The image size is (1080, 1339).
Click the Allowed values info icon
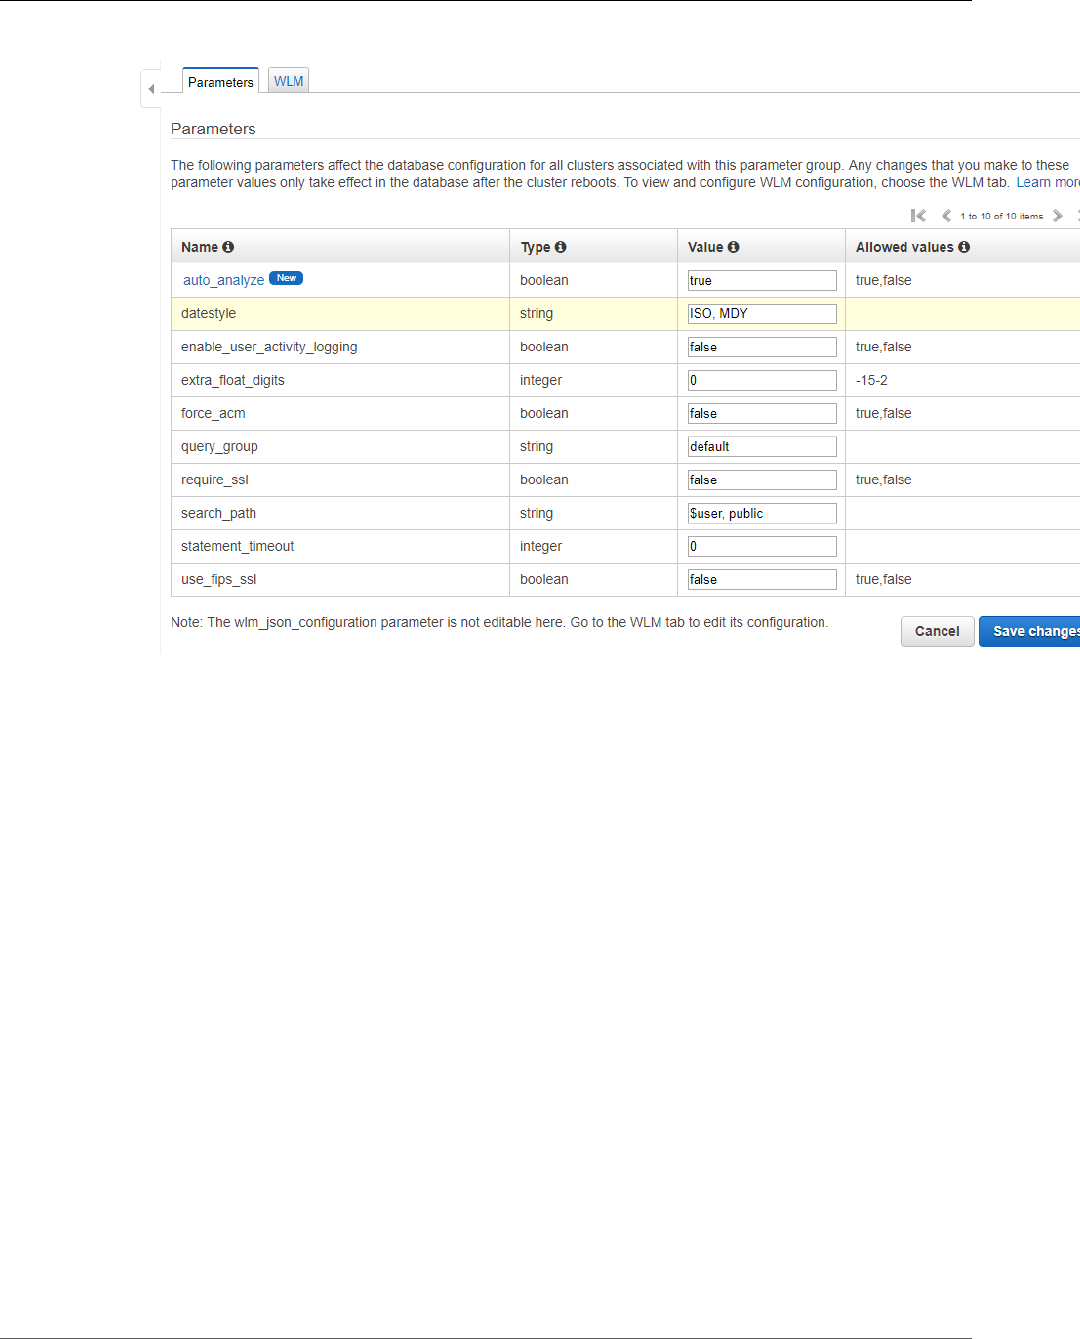964,247
